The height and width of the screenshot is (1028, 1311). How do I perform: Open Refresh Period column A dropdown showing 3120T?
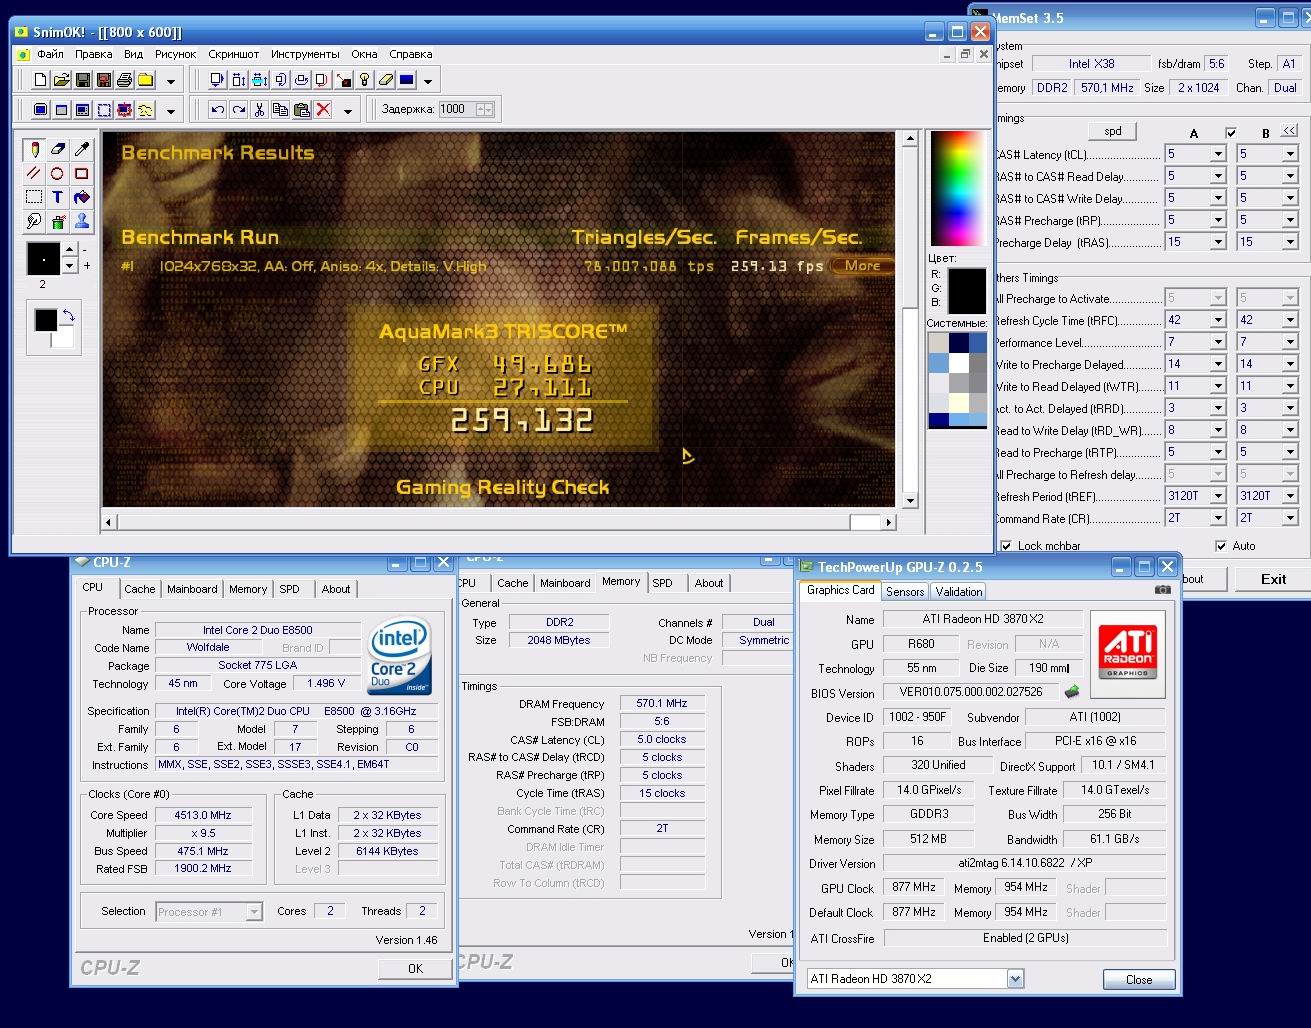[x=1218, y=496]
